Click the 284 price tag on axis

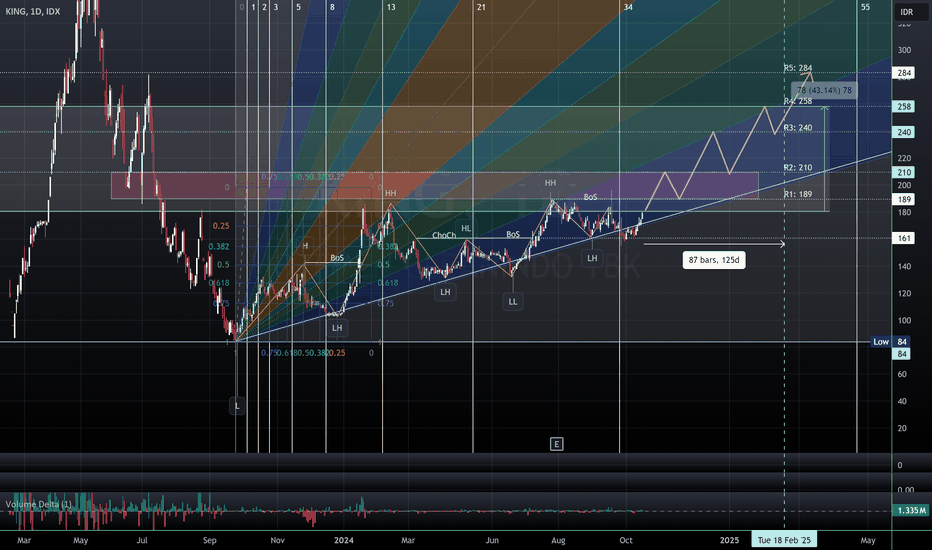[x=904, y=73]
